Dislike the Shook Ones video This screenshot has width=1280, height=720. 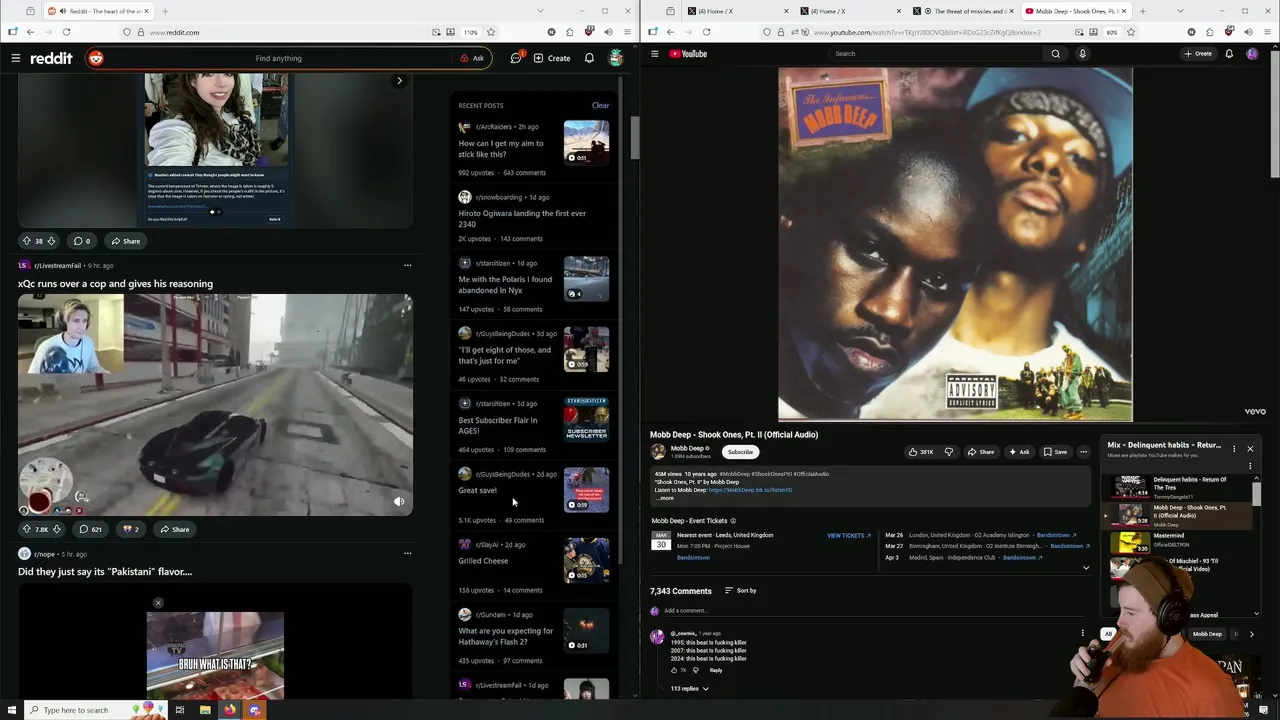coord(949,452)
